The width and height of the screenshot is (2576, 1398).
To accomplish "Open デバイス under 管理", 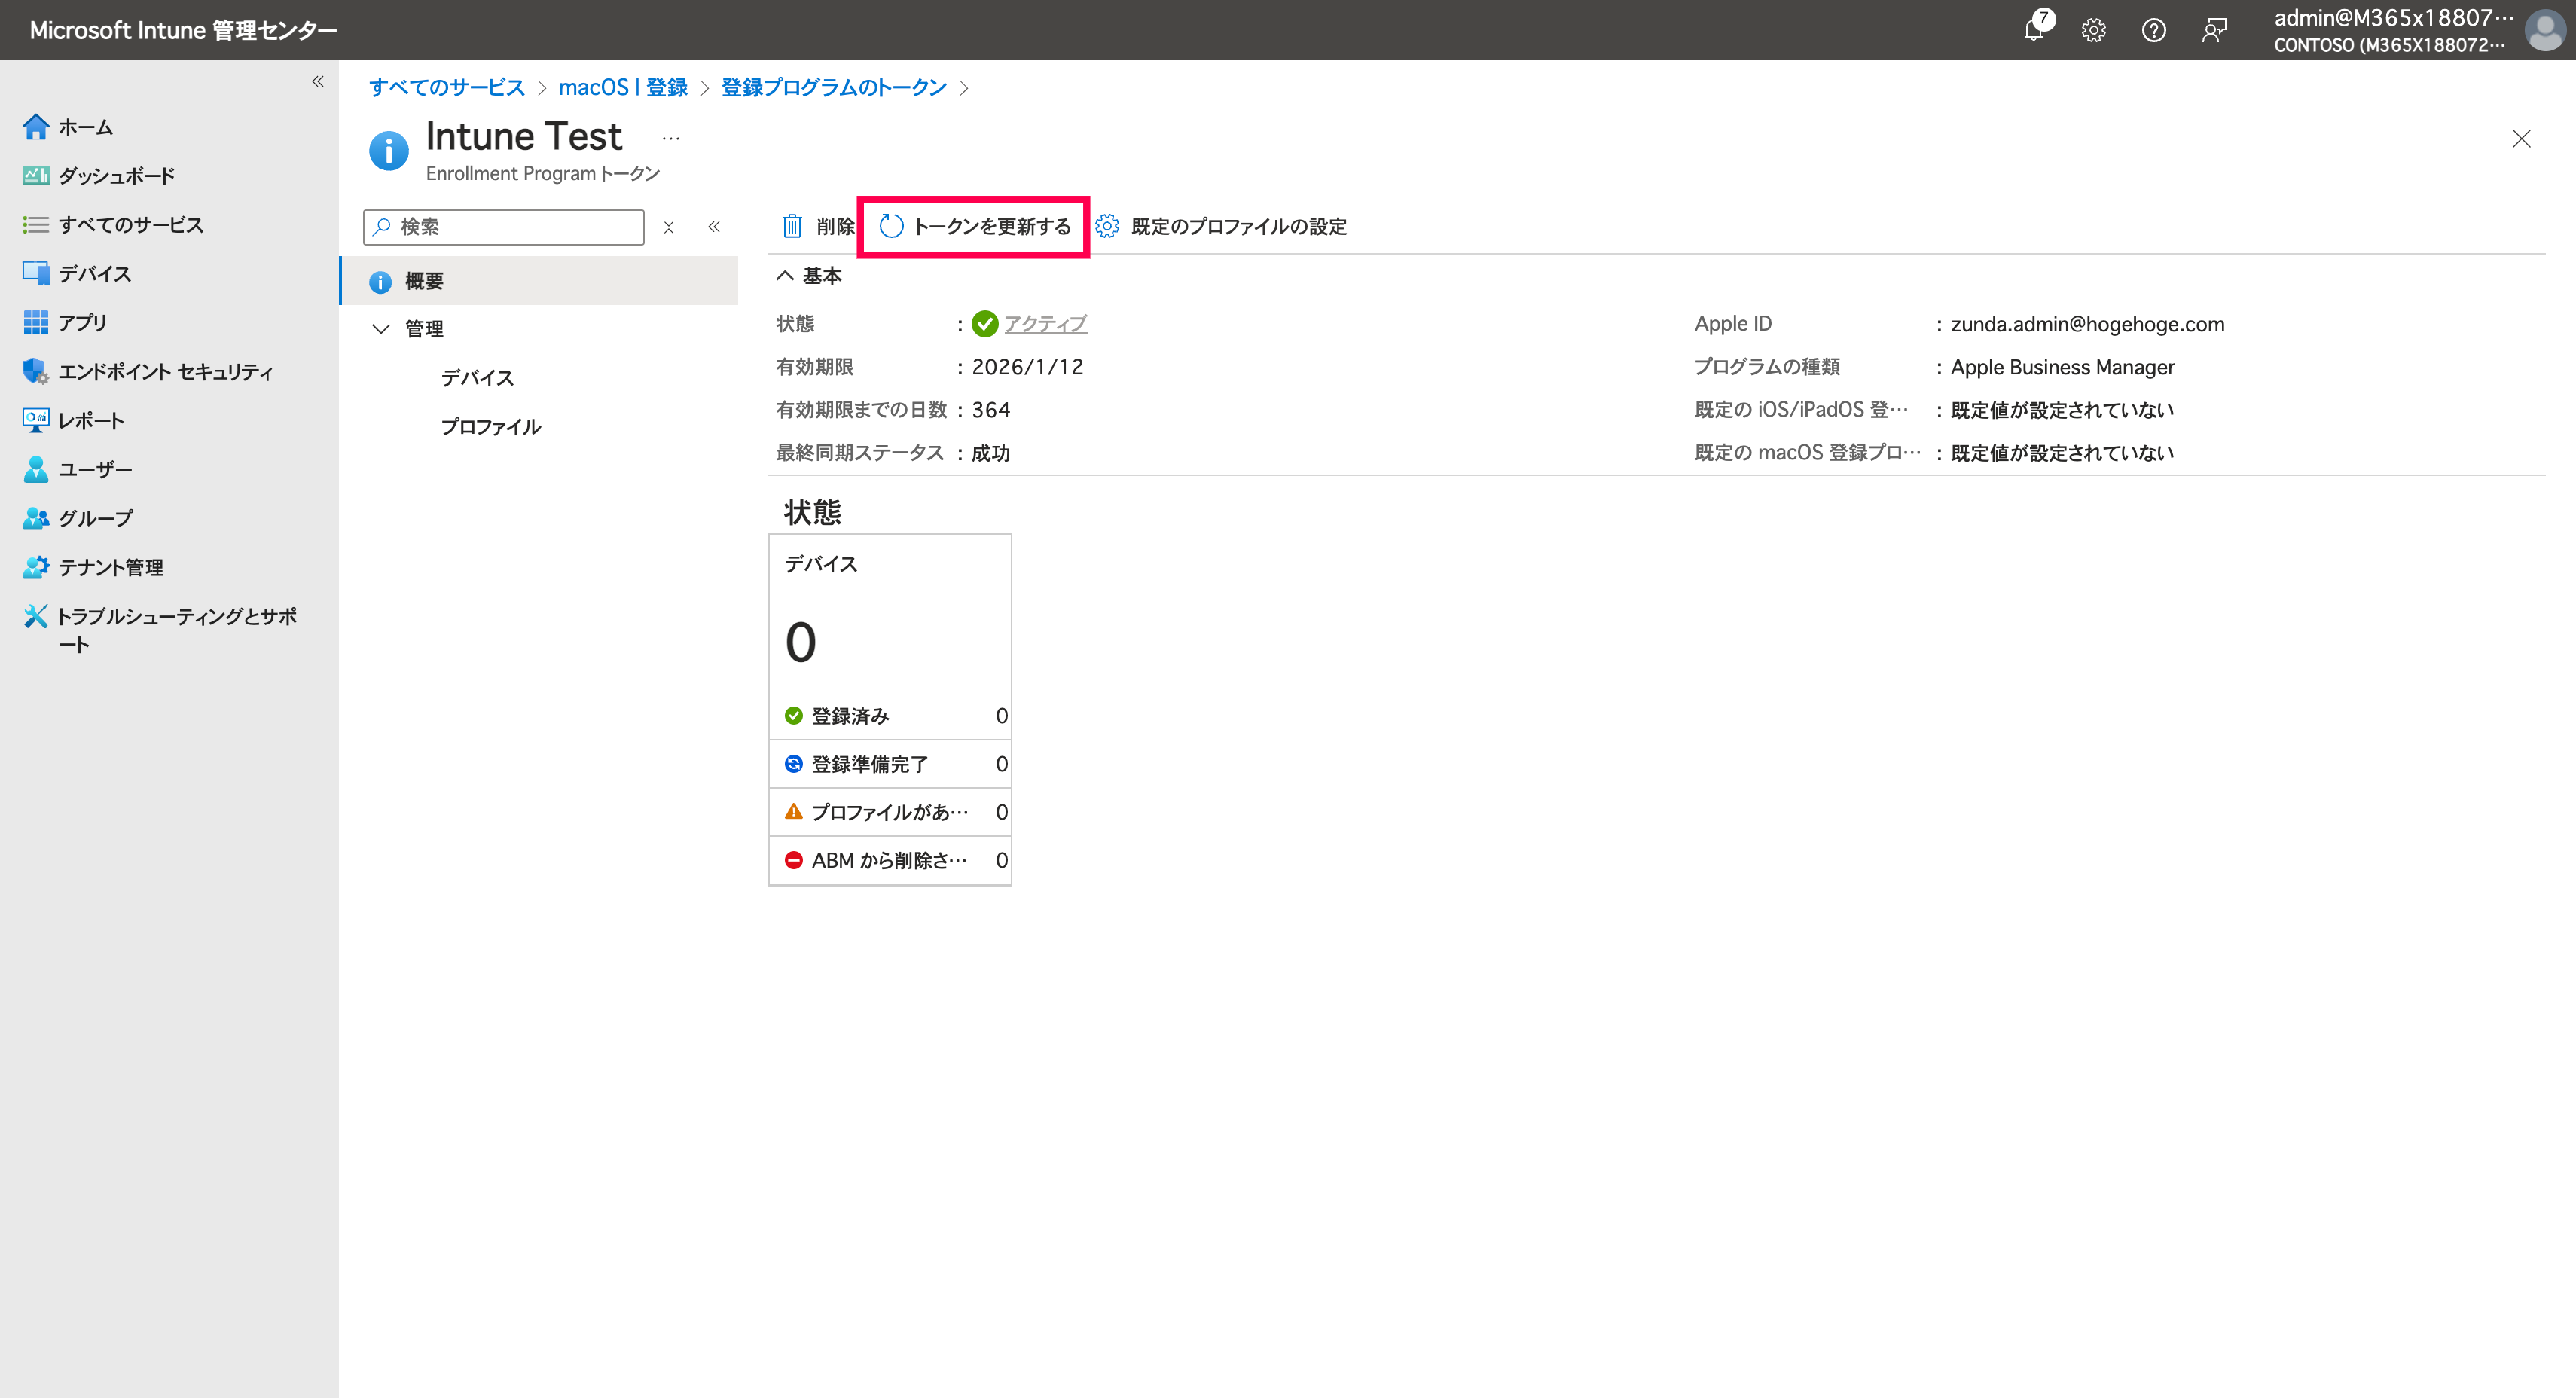I will point(478,378).
